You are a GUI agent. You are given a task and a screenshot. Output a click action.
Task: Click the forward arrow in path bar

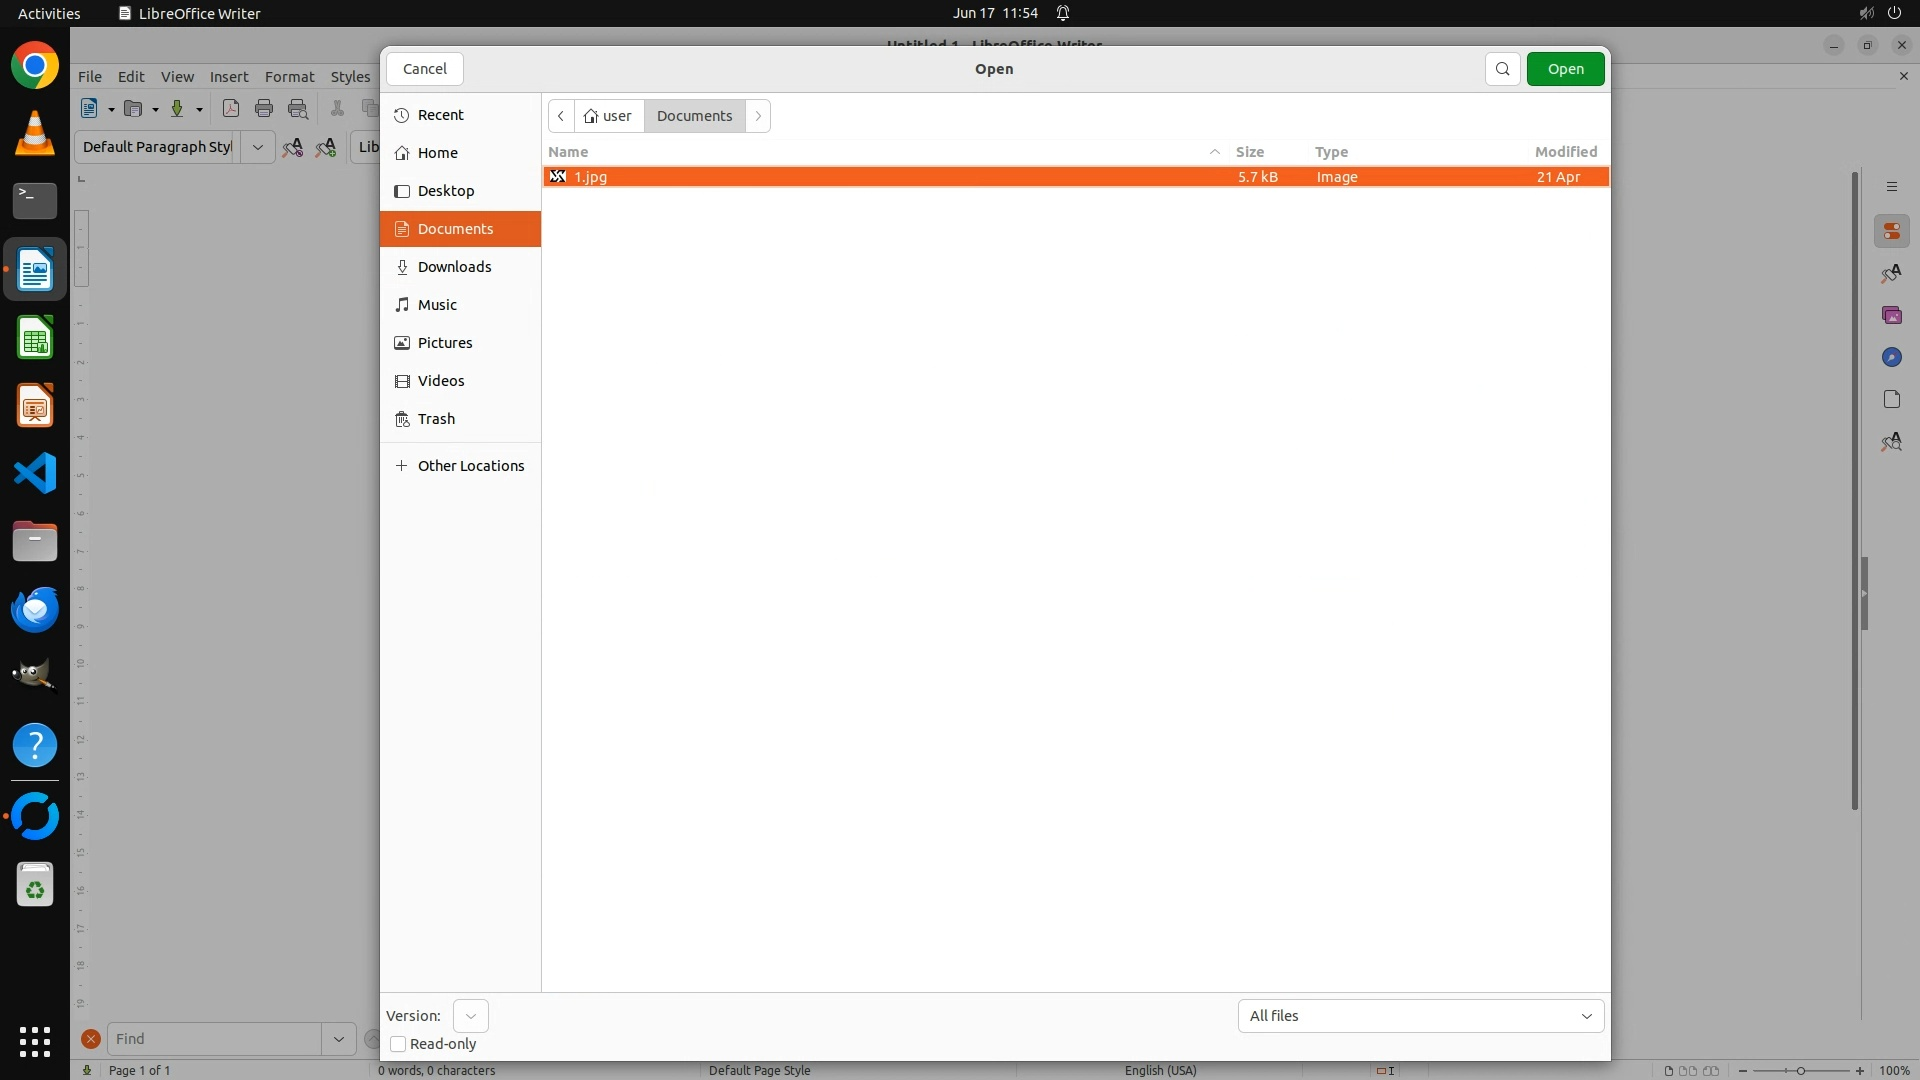coord(758,116)
